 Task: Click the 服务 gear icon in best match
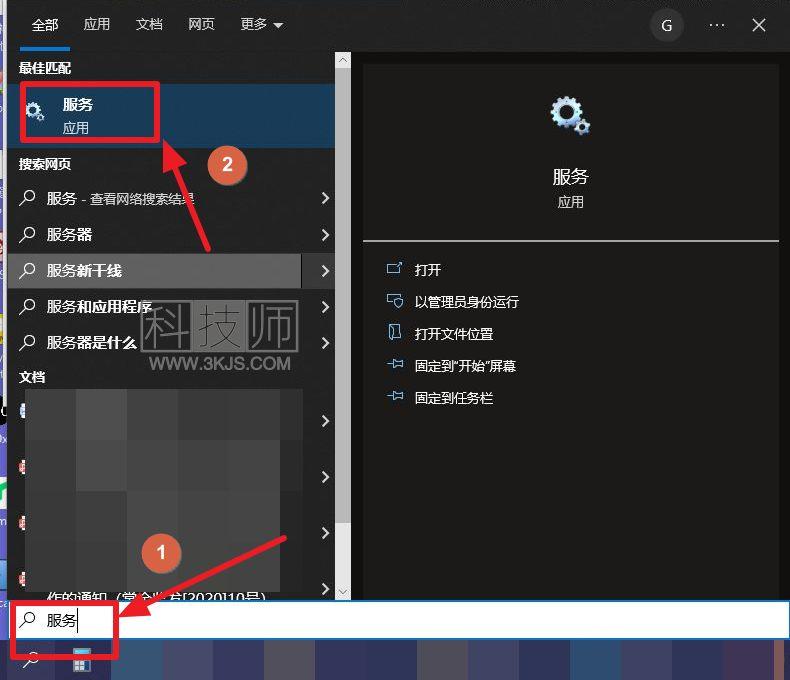(35, 111)
